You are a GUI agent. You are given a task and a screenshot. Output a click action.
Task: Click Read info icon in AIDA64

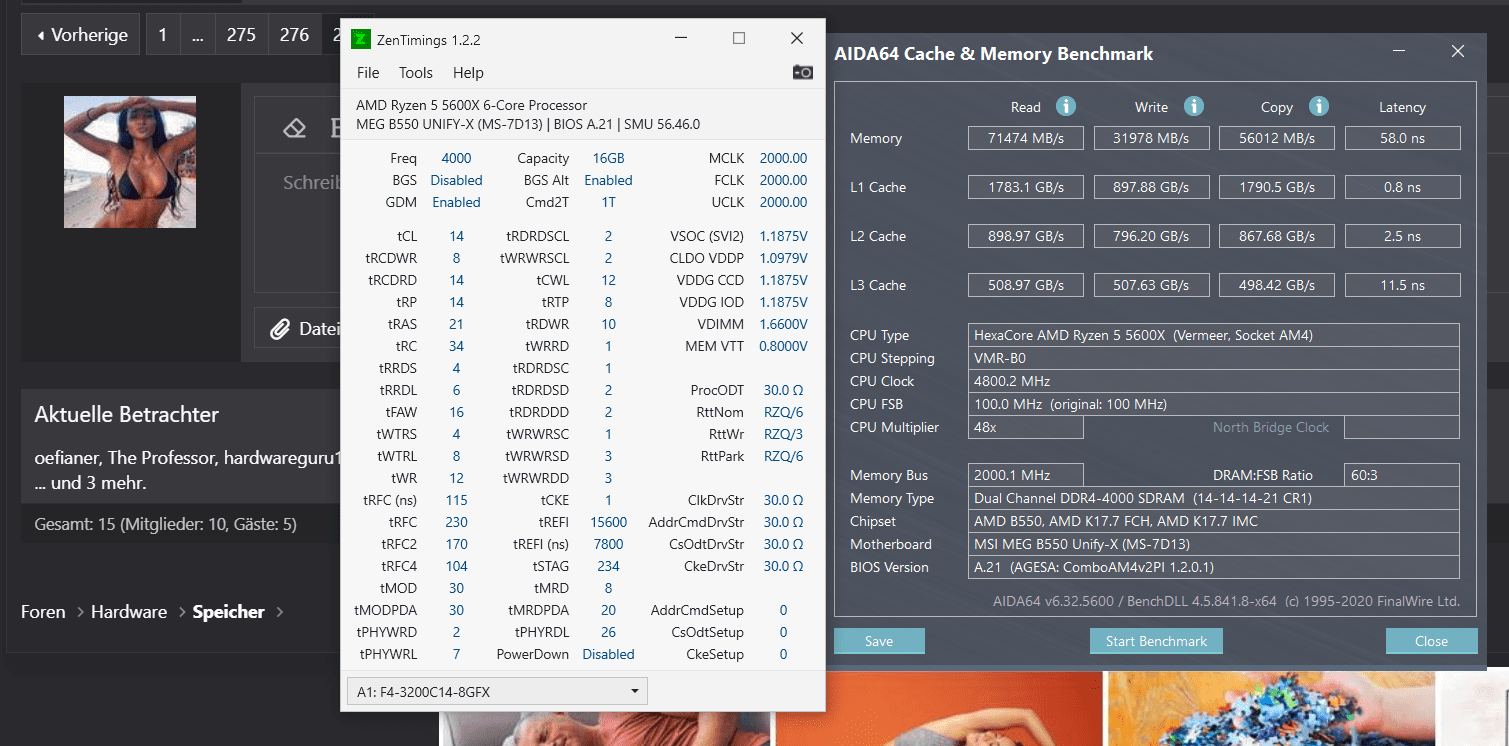(x=1066, y=106)
